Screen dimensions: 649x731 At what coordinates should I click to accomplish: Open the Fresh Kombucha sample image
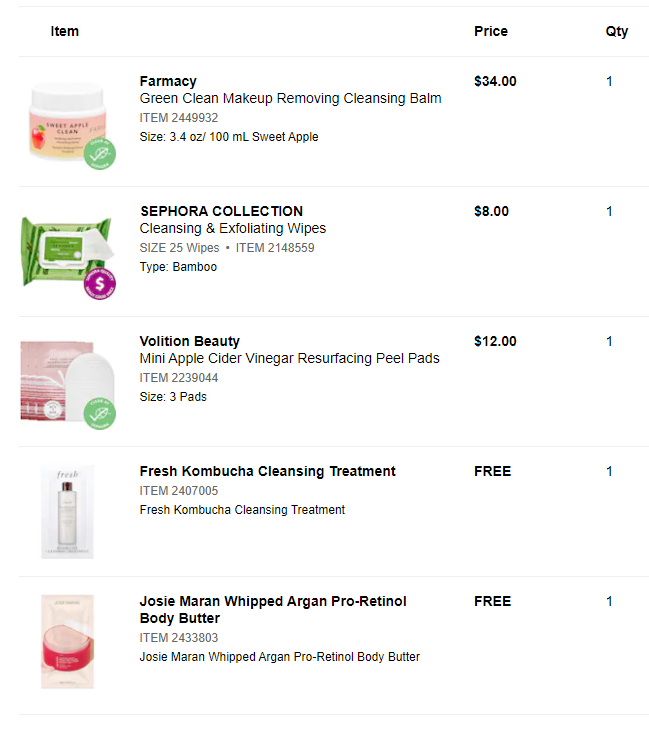coord(68,511)
